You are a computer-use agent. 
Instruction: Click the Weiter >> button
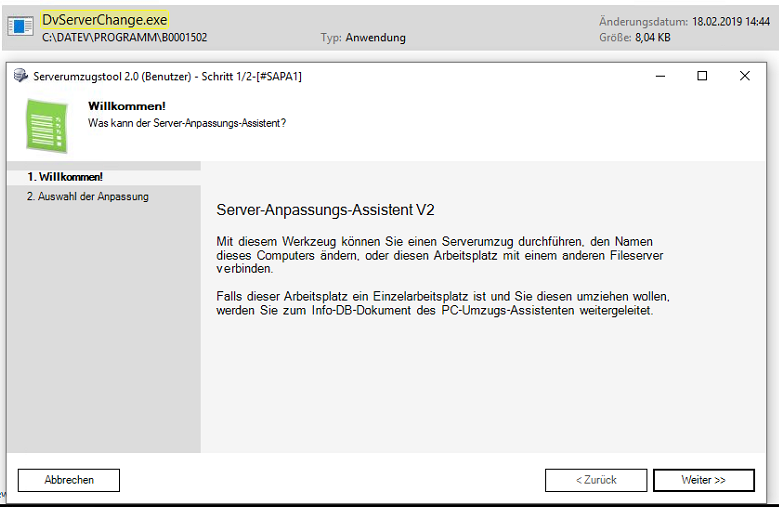tap(703, 480)
